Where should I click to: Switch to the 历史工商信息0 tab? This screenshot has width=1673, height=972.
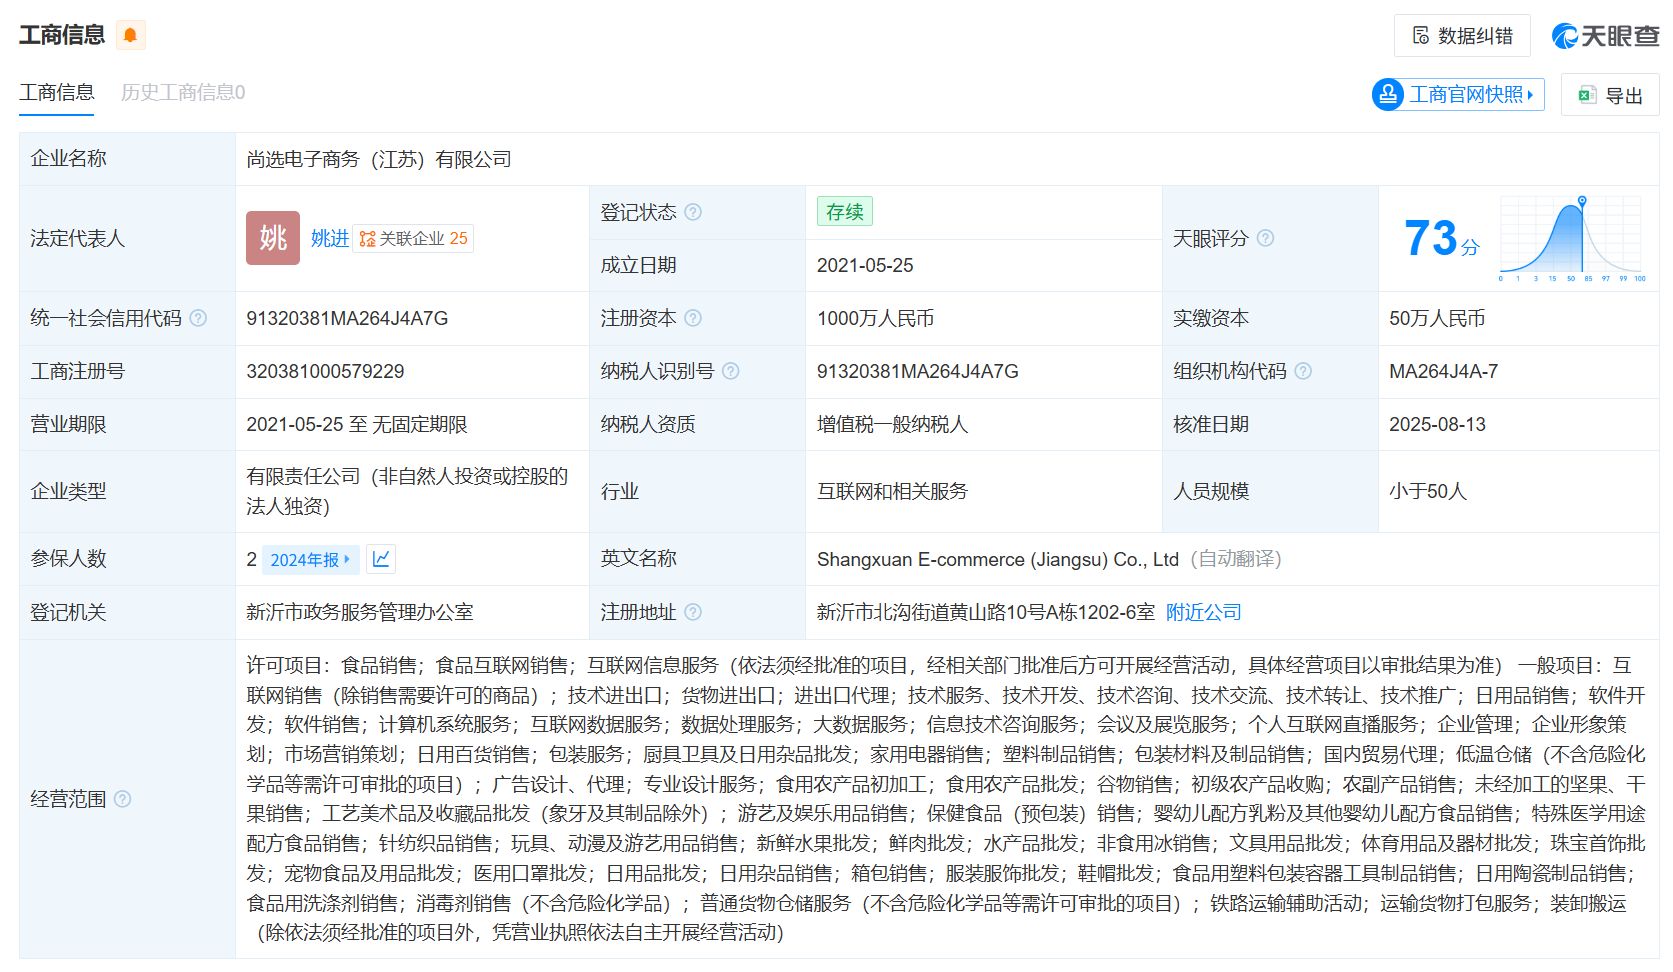pos(183,93)
